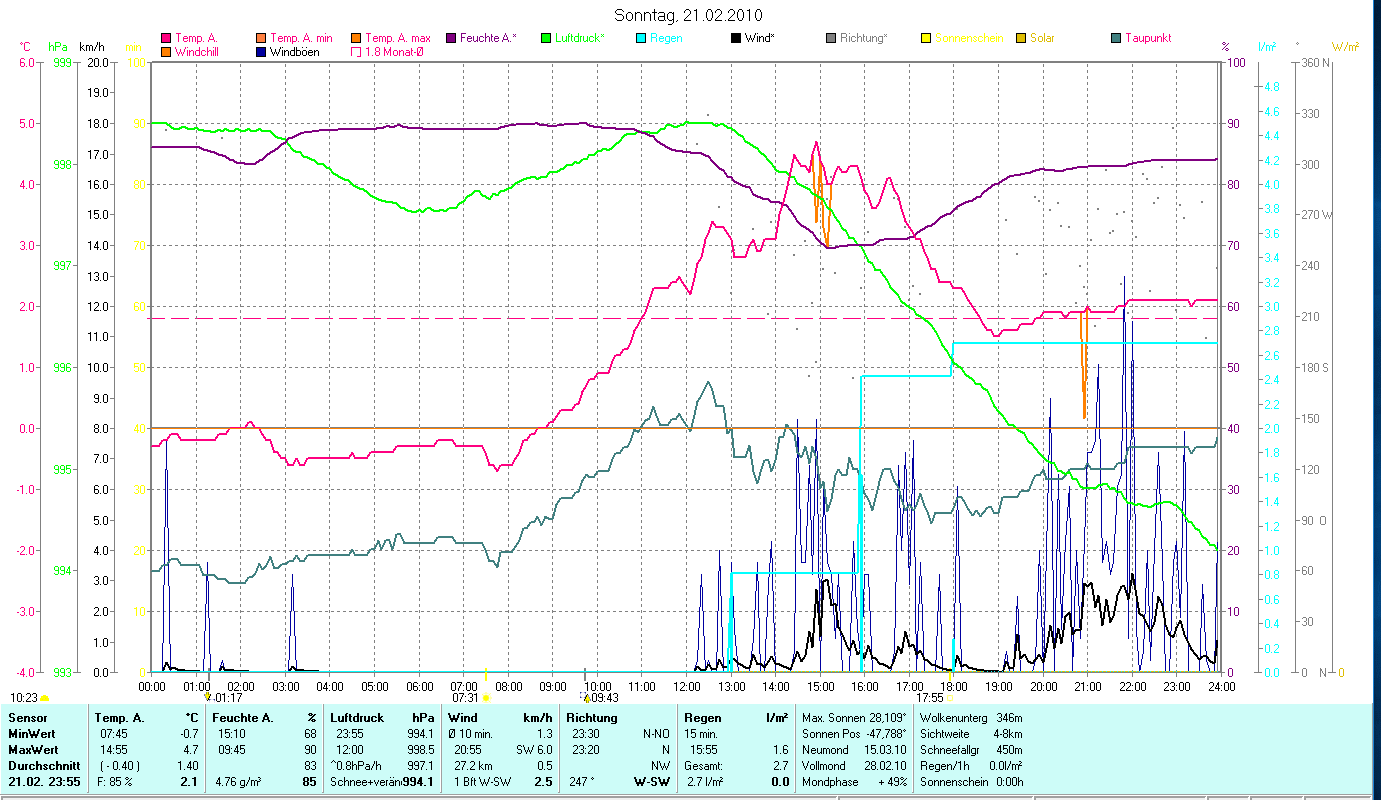Click the sun icon beside 10:23
This screenshot has height=800, width=1381.
[44, 698]
